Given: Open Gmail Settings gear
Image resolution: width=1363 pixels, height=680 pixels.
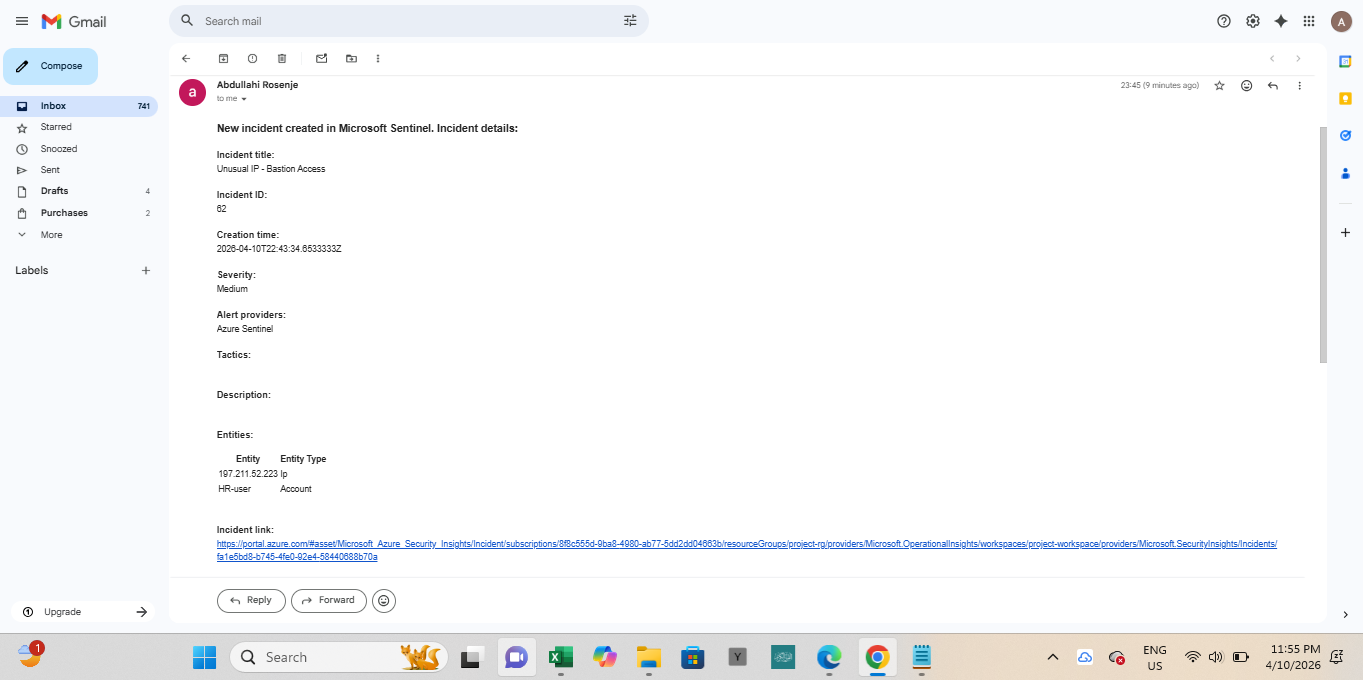Looking at the screenshot, I should tap(1253, 21).
